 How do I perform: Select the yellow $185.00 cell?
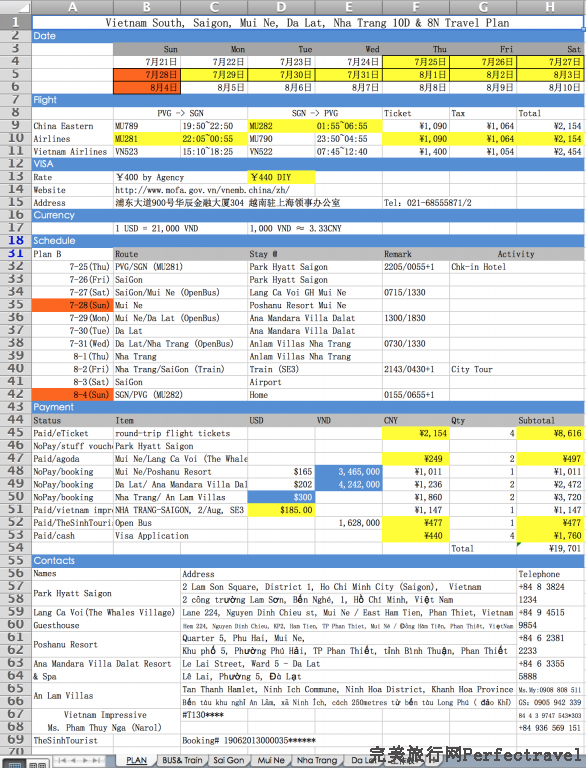click(281, 510)
